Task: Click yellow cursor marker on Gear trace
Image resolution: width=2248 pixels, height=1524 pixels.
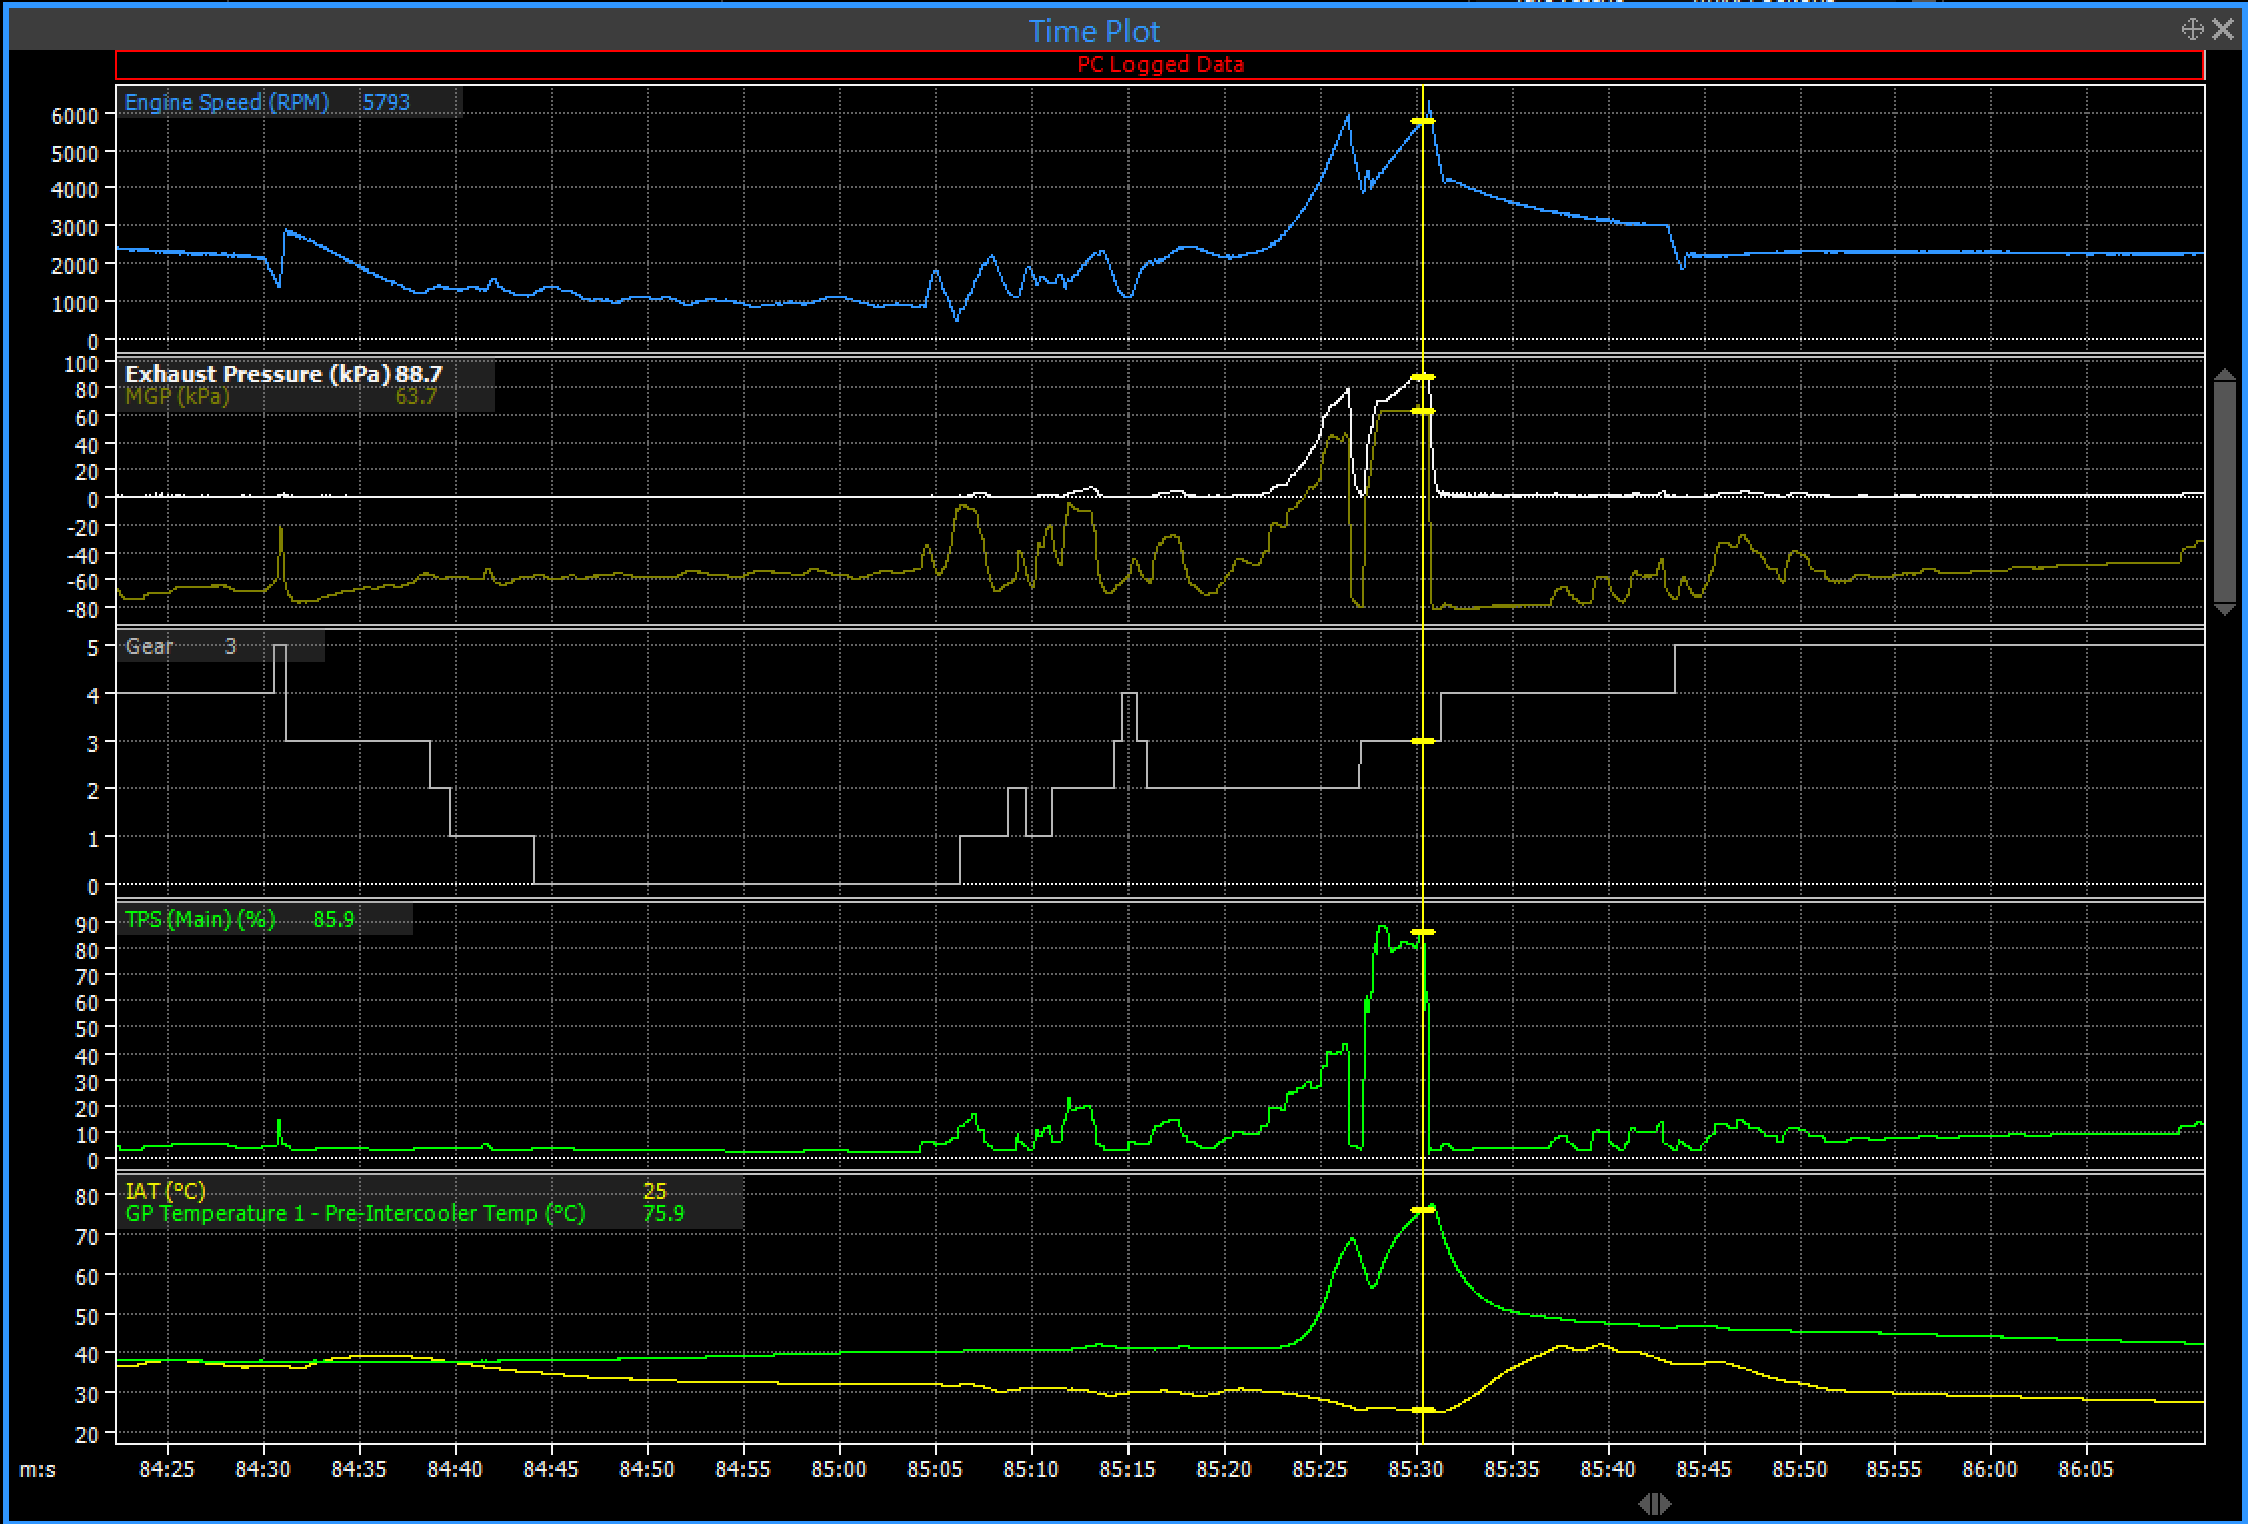Action: point(1422,741)
